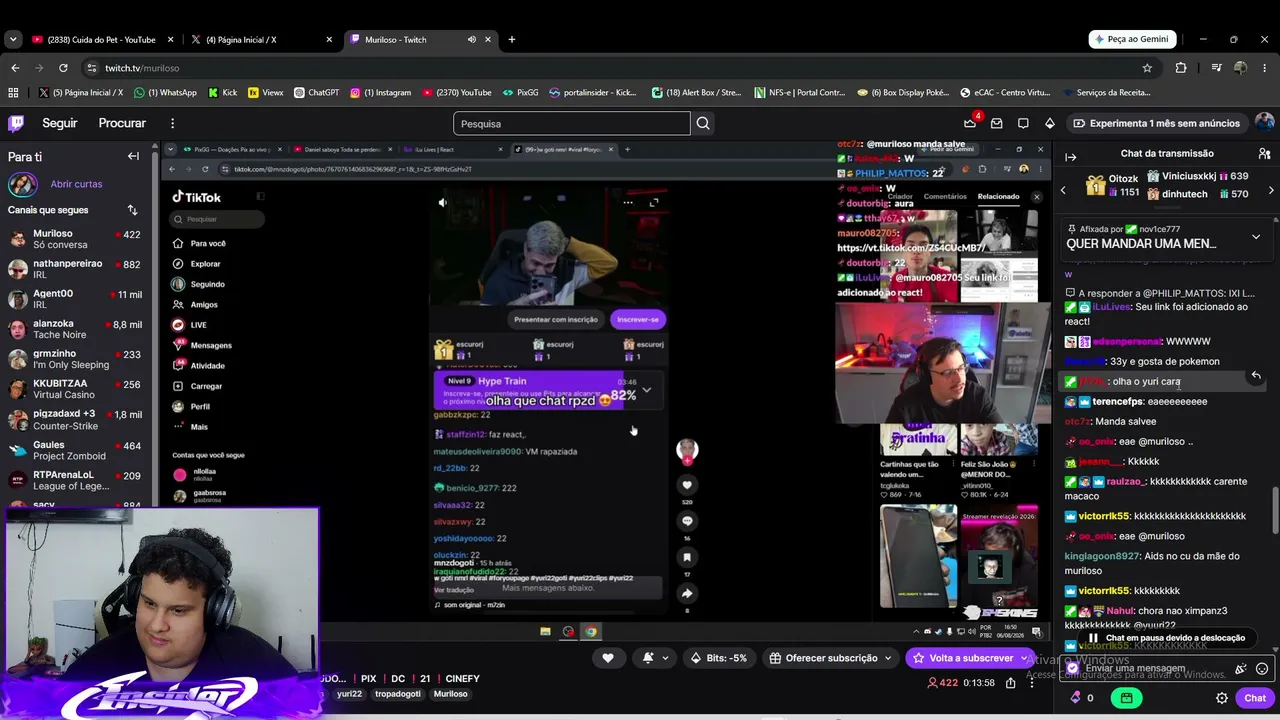1280x720 pixels.
Task: Open the emote picker in chat
Action: [1262, 668]
